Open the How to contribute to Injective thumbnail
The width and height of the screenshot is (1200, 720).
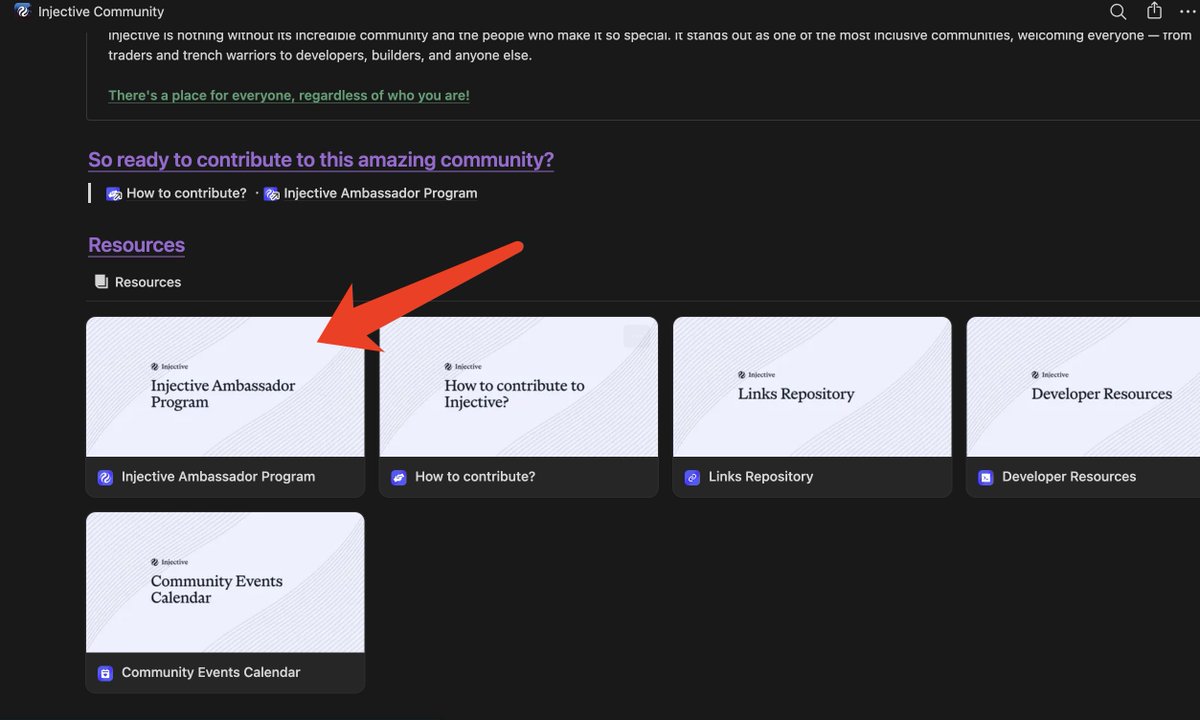[x=518, y=387]
